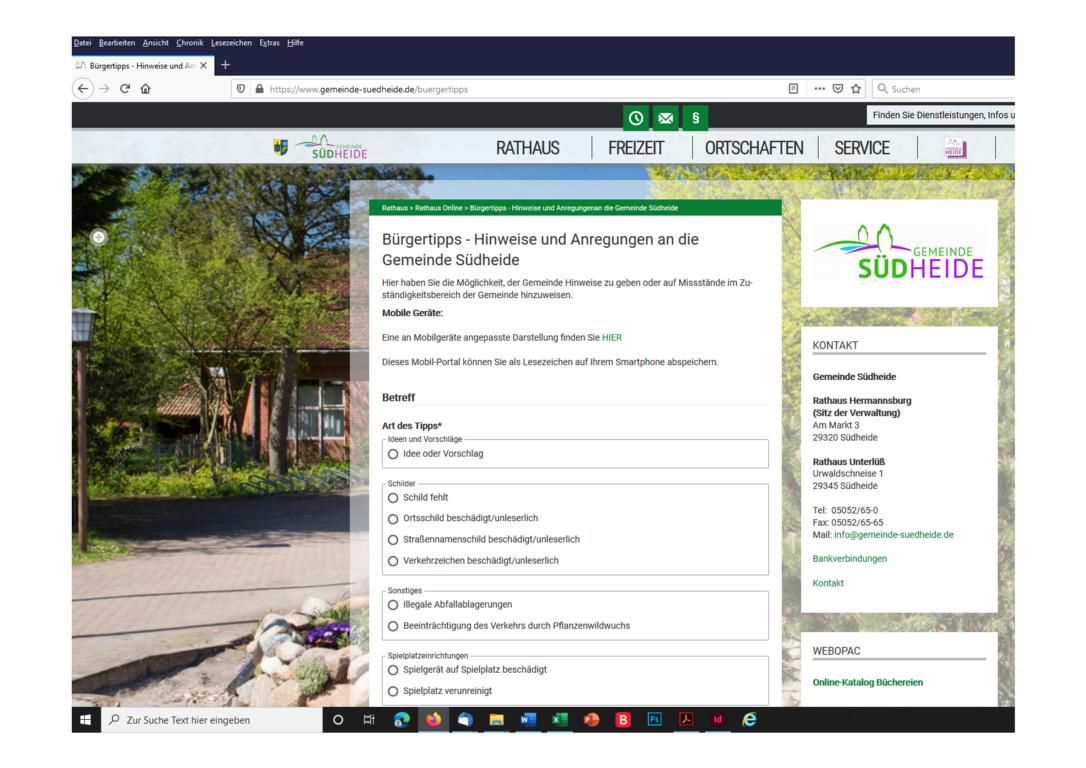Open the tracking protection shield icon

tap(241, 89)
